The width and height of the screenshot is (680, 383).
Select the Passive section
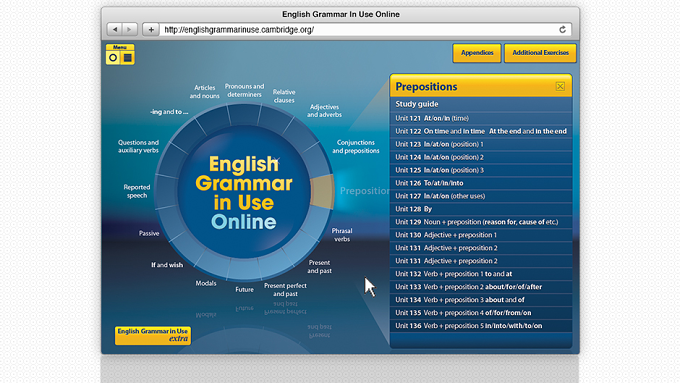(149, 233)
